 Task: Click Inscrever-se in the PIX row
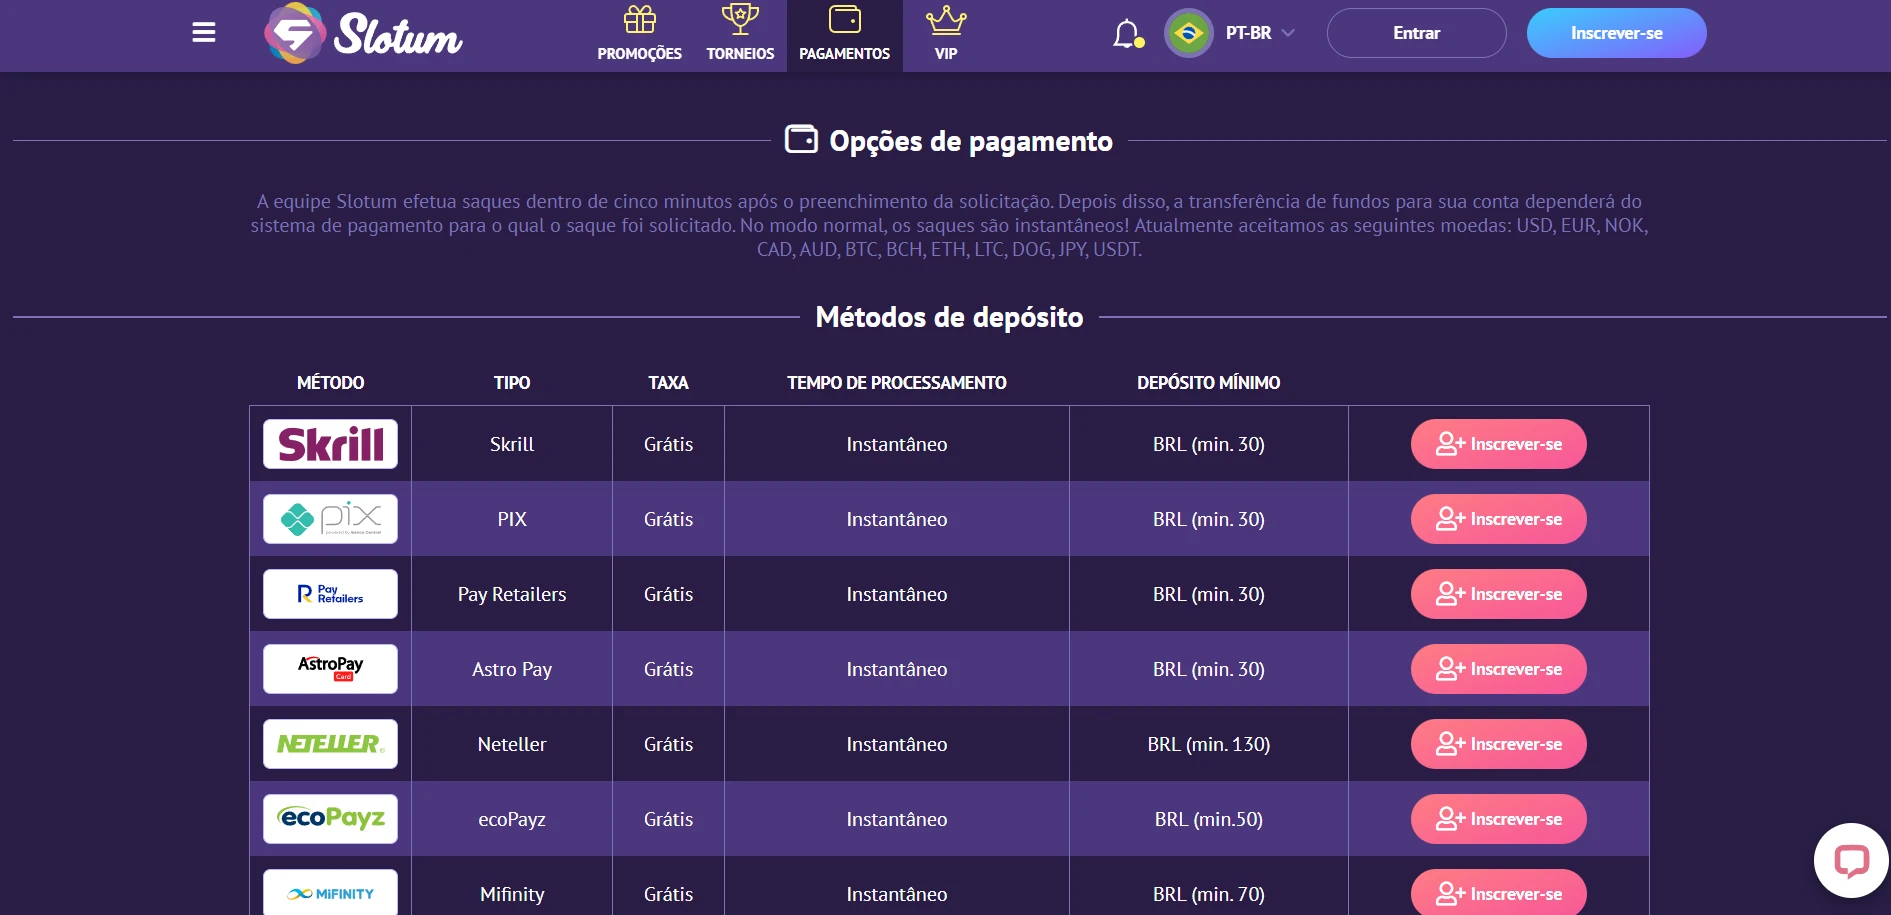(1498, 519)
